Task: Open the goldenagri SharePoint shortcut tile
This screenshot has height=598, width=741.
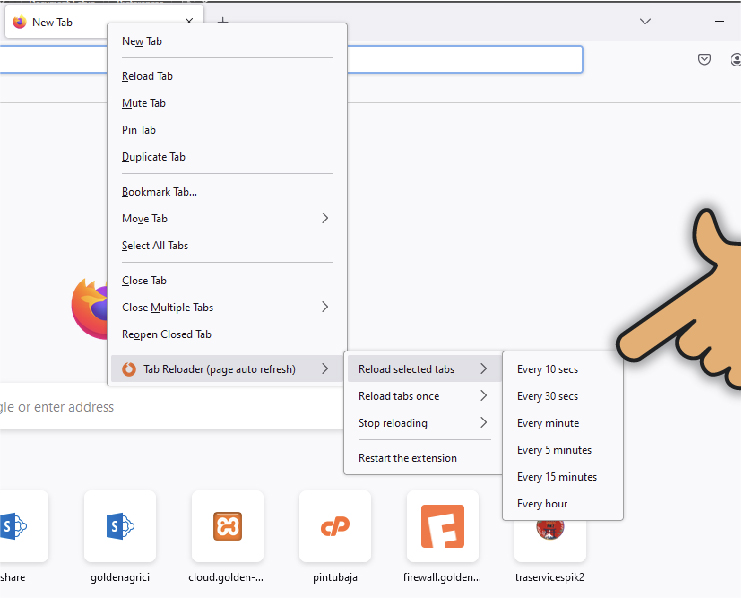Action: pos(119,526)
